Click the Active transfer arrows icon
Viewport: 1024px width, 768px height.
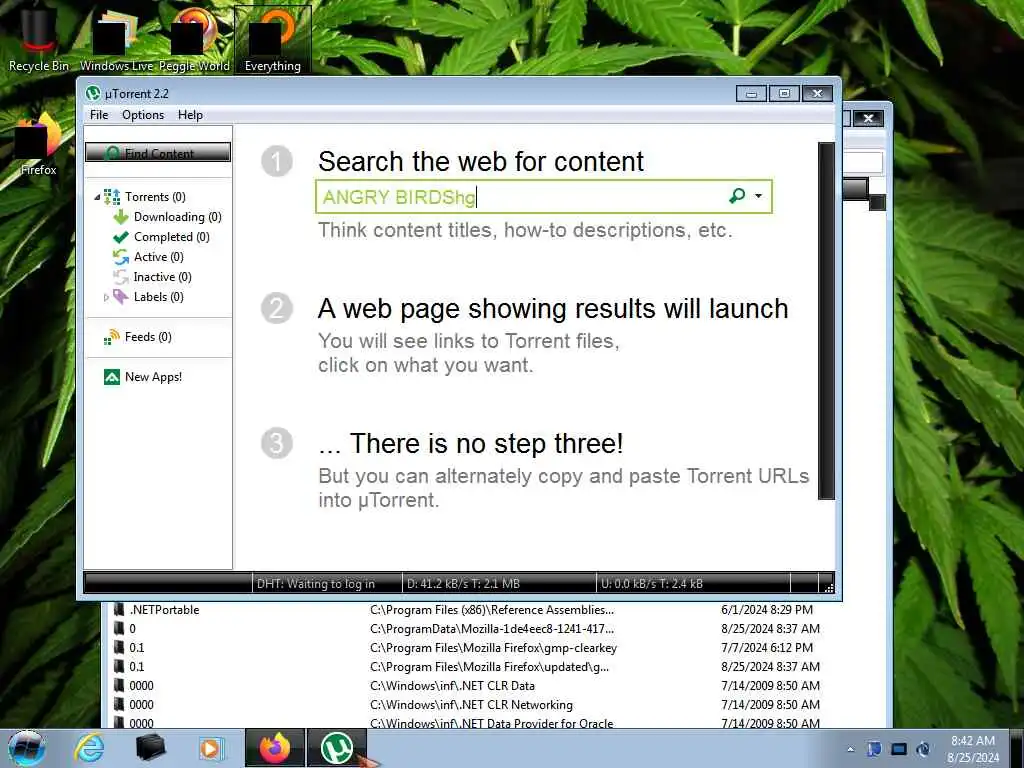(x=121, y=257)
